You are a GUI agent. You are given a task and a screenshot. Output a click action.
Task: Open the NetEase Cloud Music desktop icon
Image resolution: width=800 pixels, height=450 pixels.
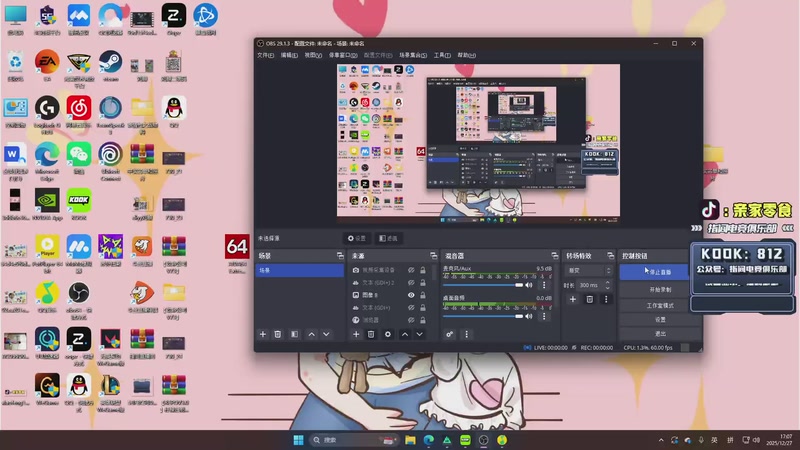coord(79,112)
